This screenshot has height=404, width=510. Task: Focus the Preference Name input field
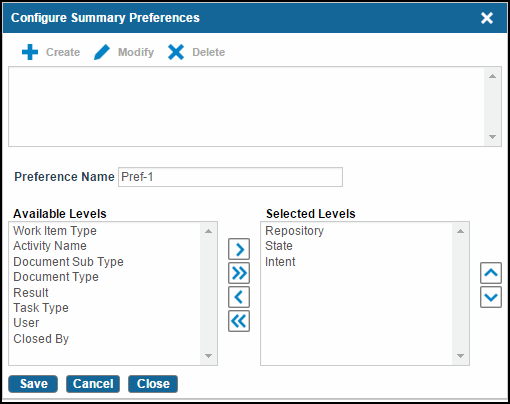pos(230,177)
